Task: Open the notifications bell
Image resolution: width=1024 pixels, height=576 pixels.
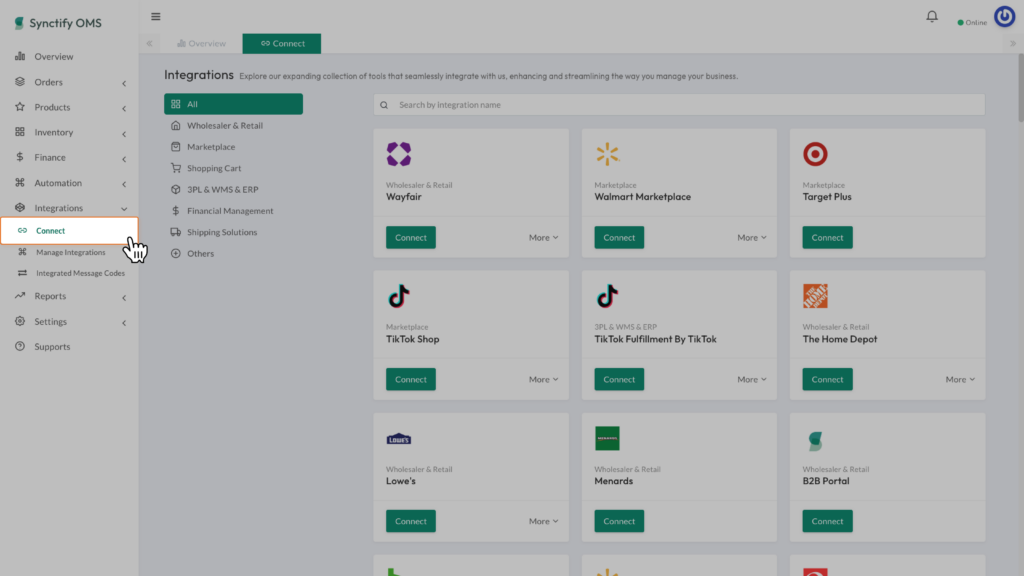Action: (932, 16)
